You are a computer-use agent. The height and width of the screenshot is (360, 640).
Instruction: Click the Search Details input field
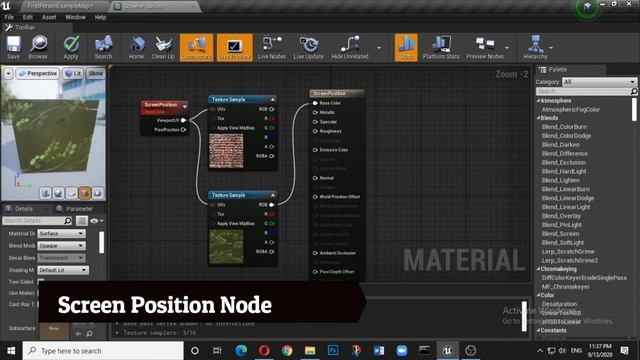pyautogui.click(x=37, y=221)
